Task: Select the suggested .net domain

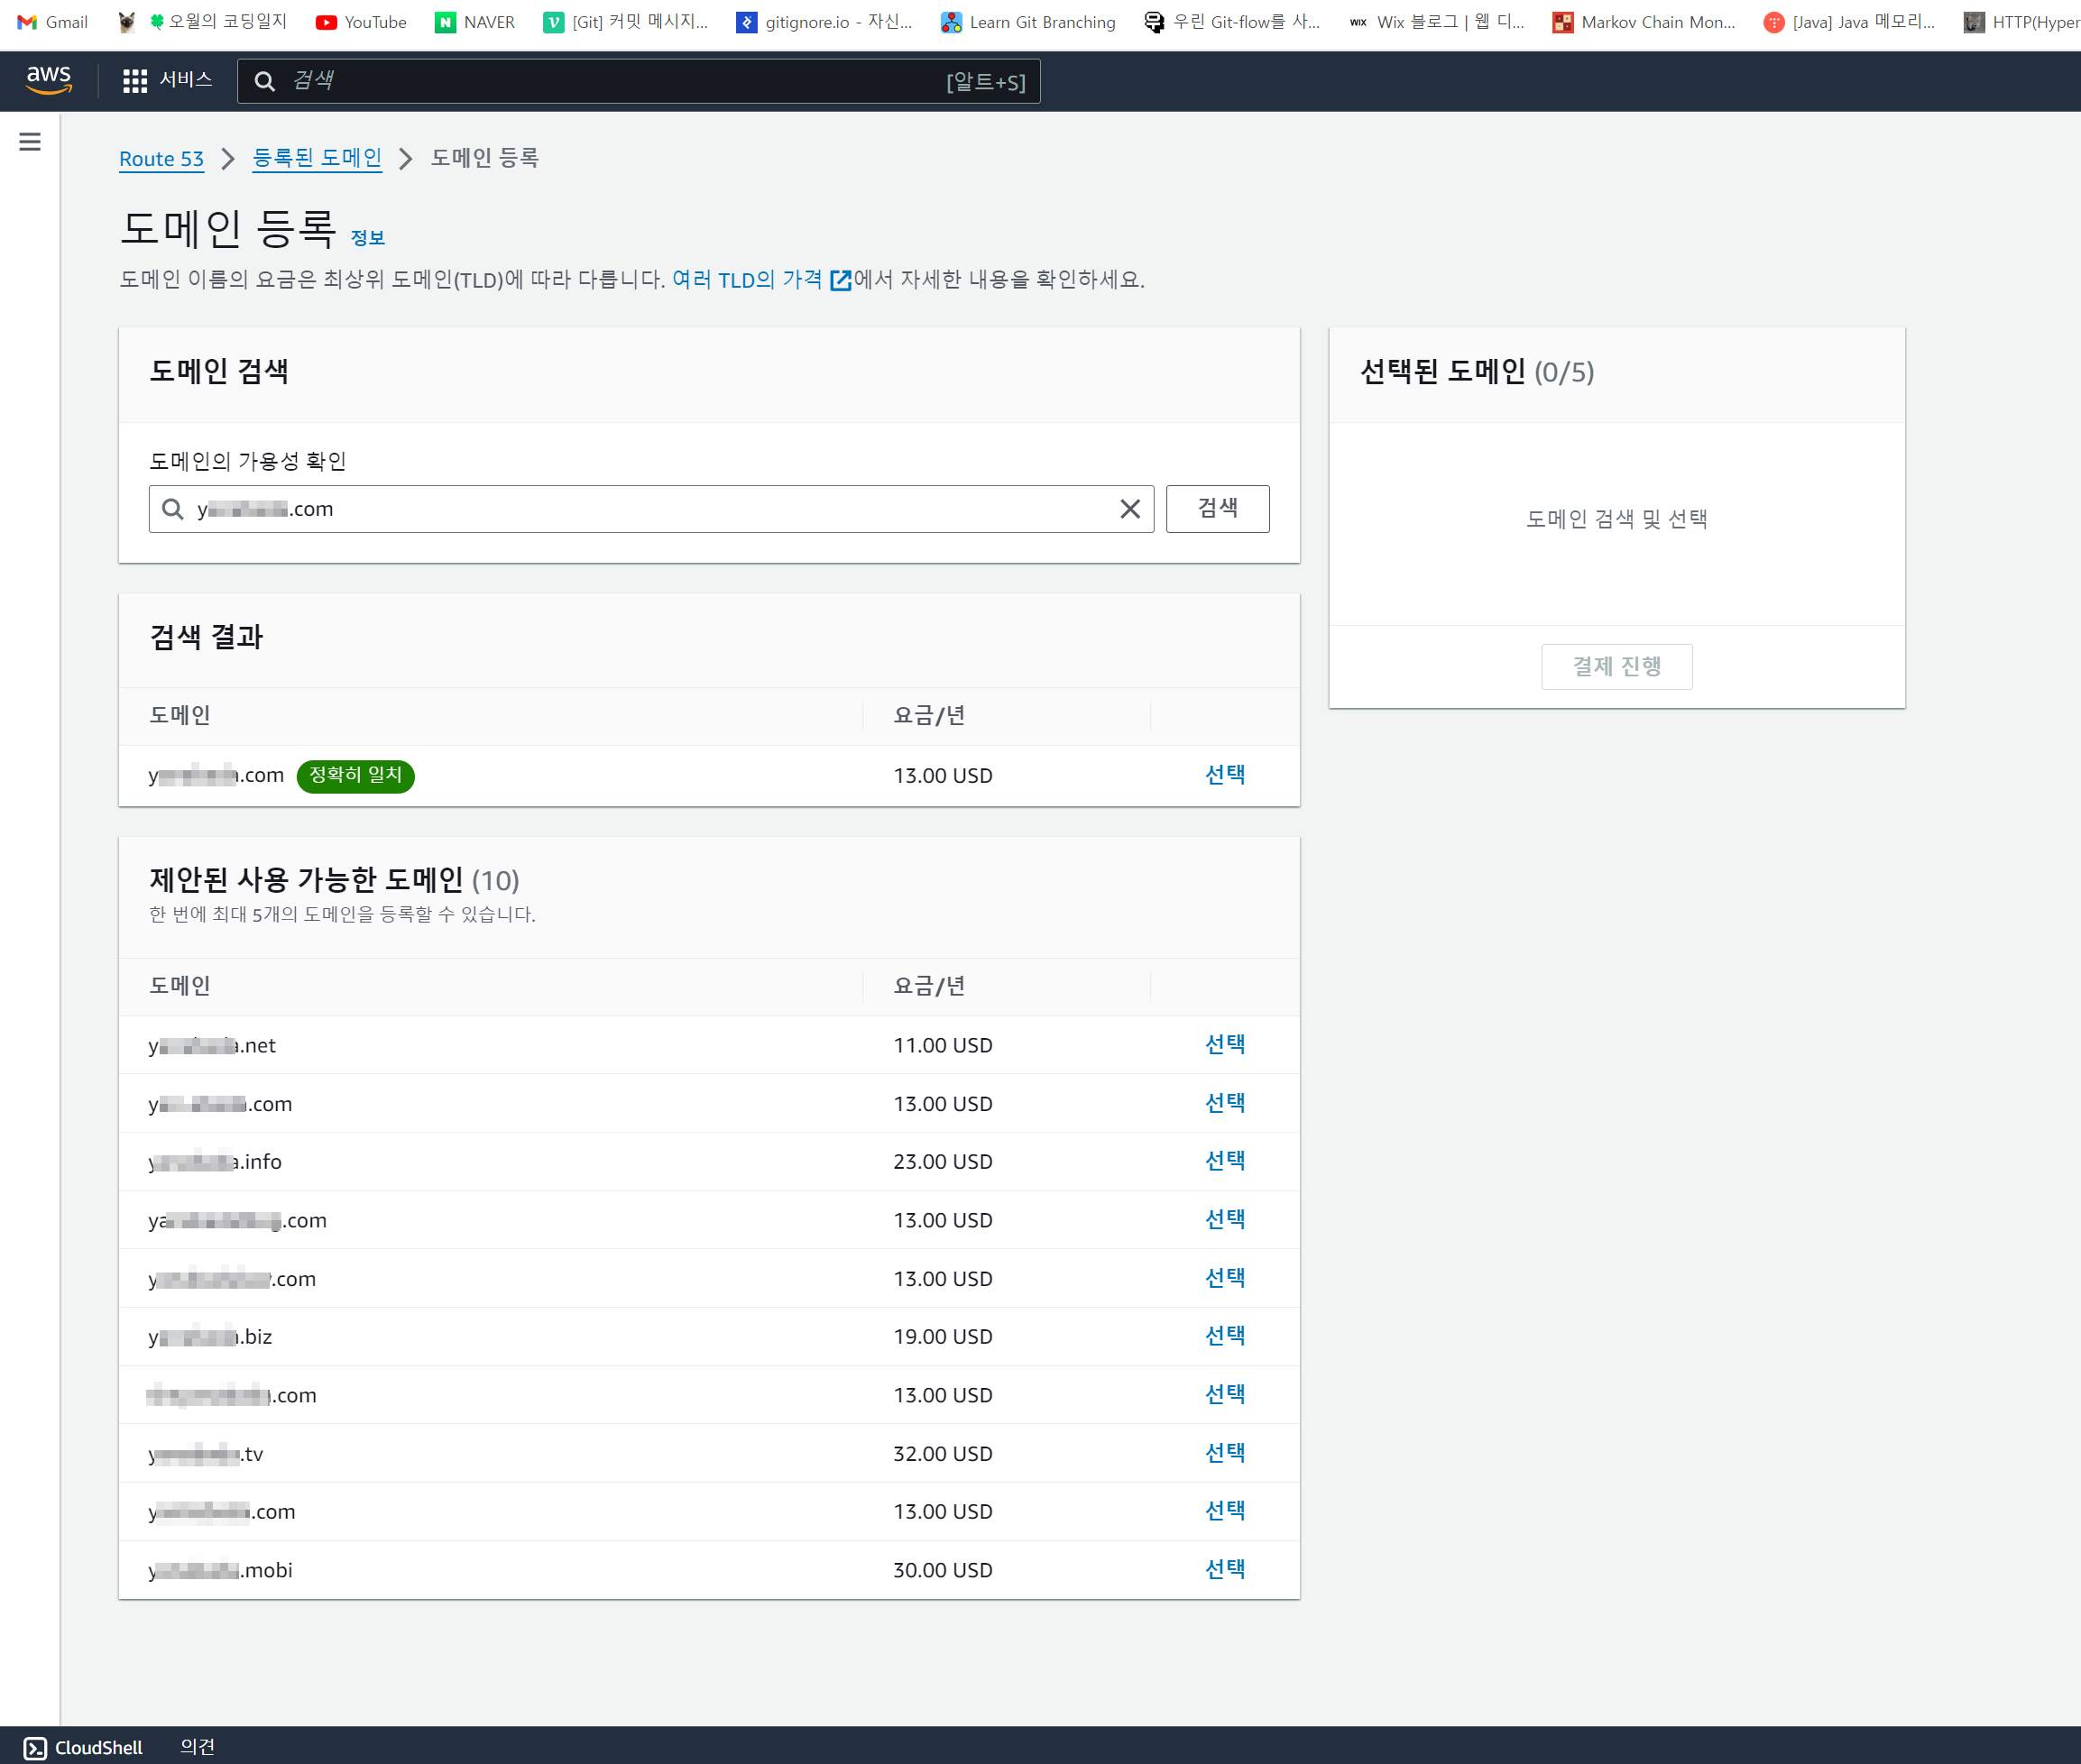Action: [1225, 1045]
